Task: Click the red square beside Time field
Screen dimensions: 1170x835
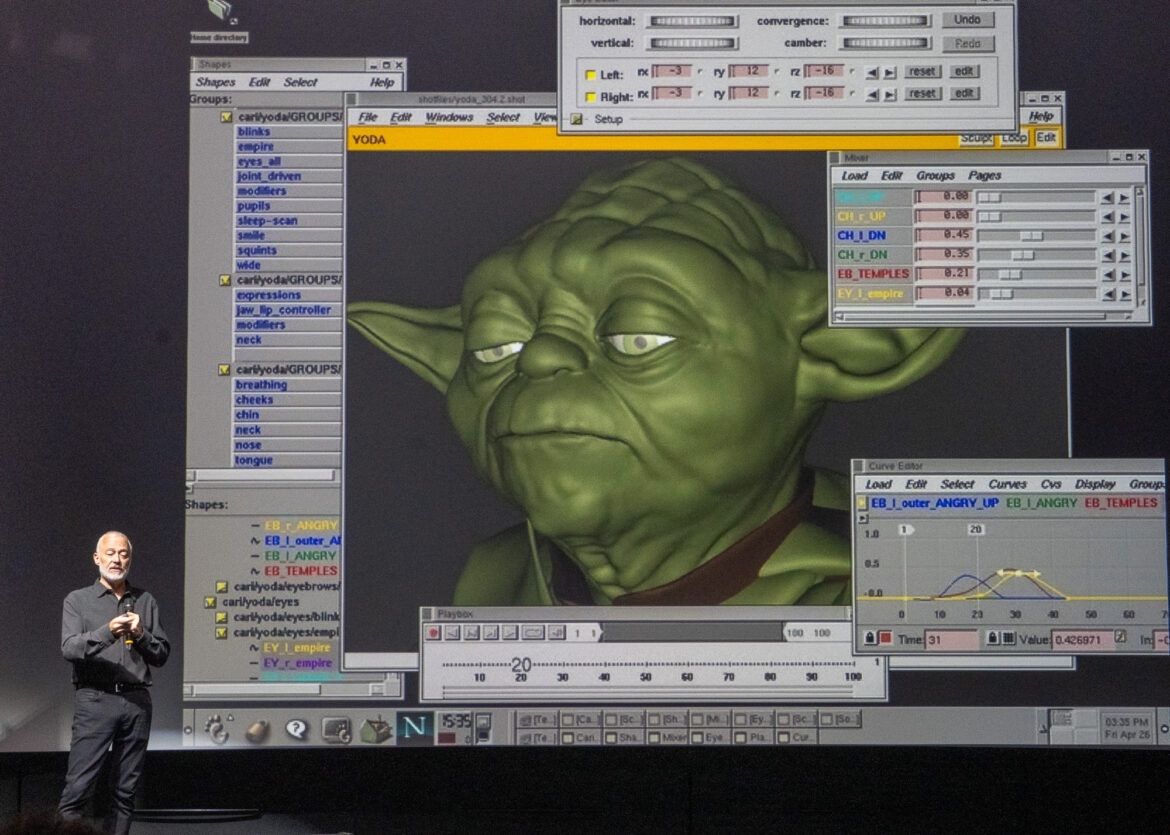Action: pos(885,639)
